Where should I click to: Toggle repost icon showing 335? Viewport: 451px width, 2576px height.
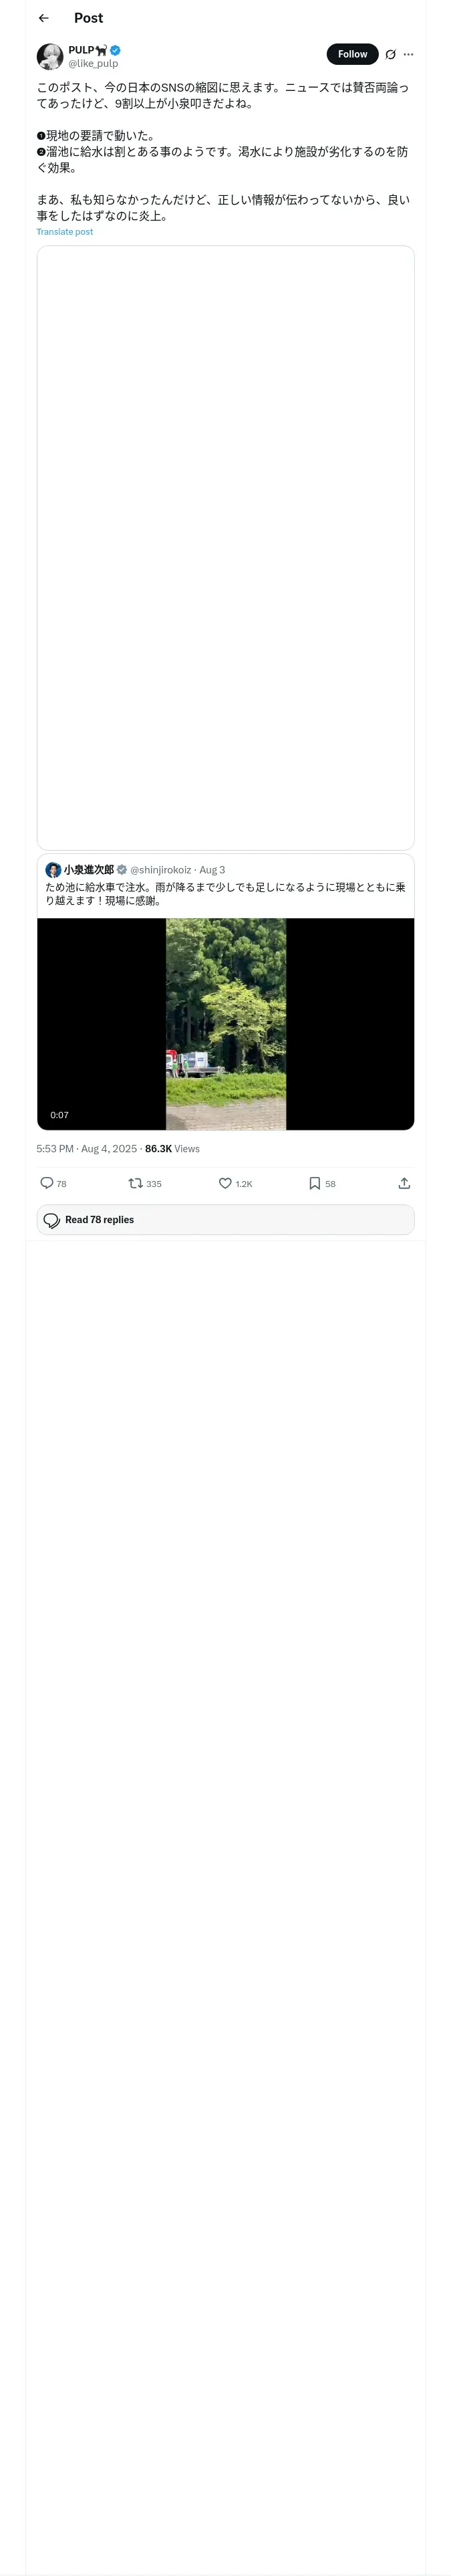pos(136,1183)
